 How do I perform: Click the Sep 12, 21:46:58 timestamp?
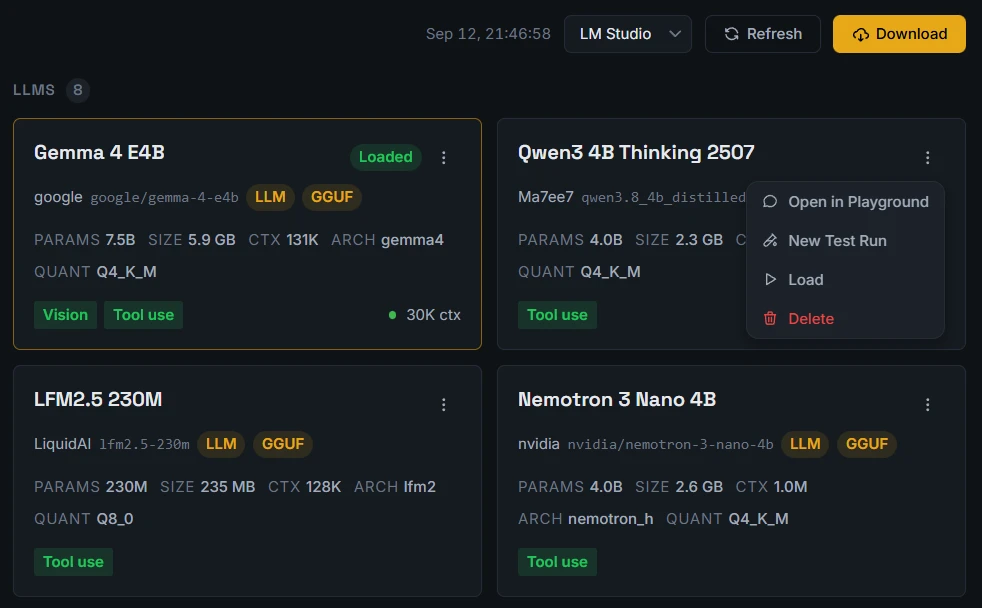(x=488, y=34)
